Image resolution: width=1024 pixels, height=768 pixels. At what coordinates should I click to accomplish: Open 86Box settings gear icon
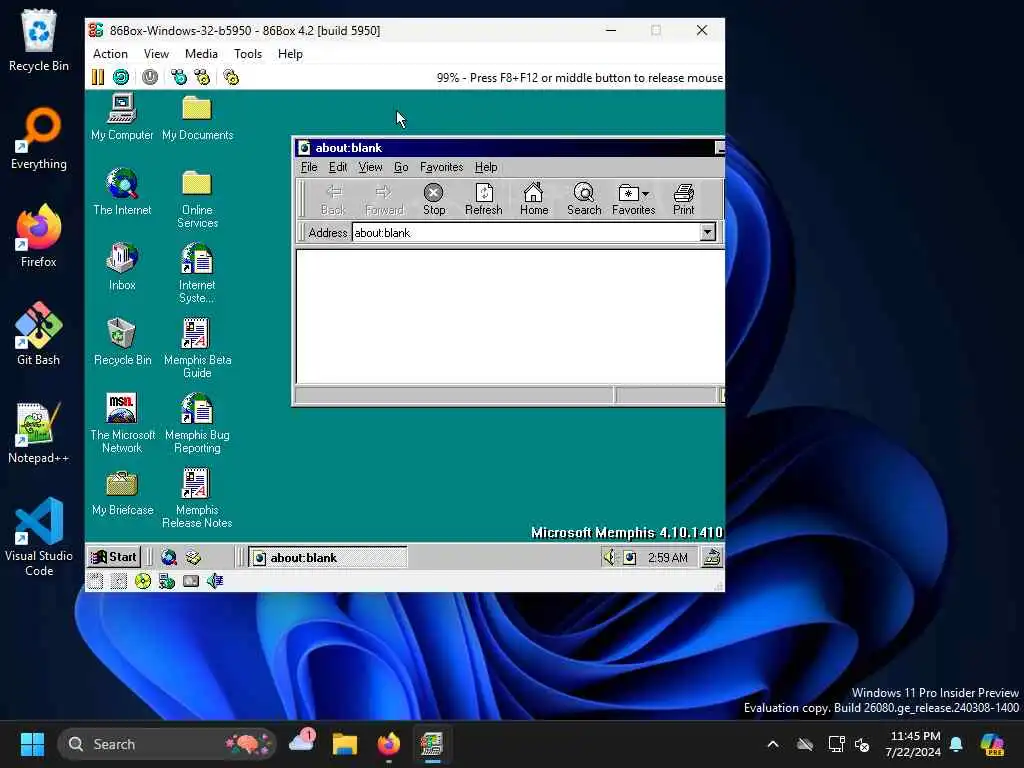231,77
